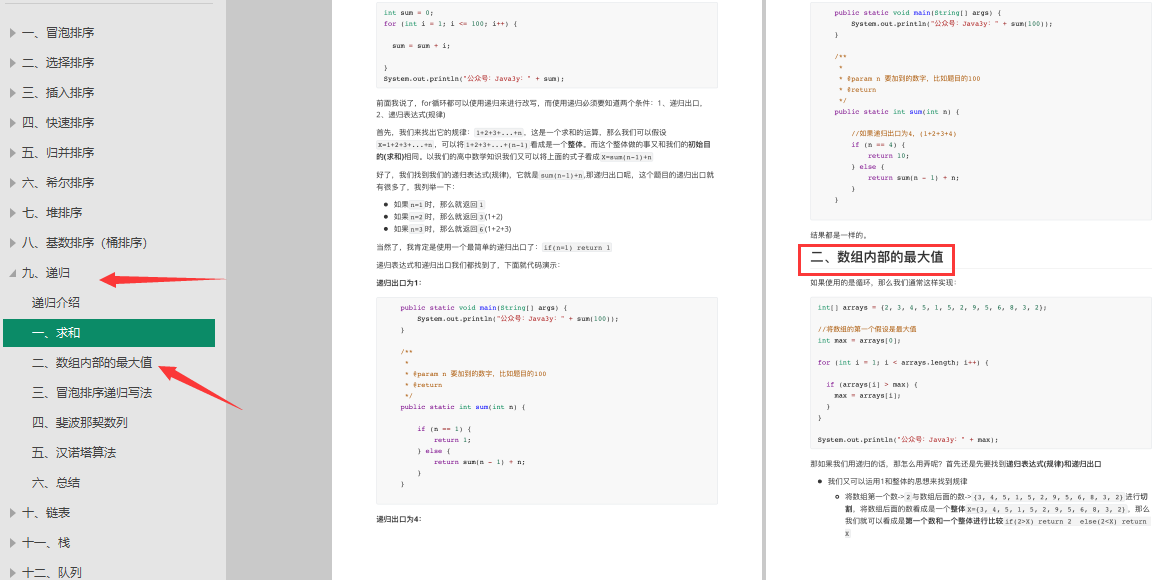
Task: Jump to the 四、斐波那契数列 bookmark
Action: 80,422
